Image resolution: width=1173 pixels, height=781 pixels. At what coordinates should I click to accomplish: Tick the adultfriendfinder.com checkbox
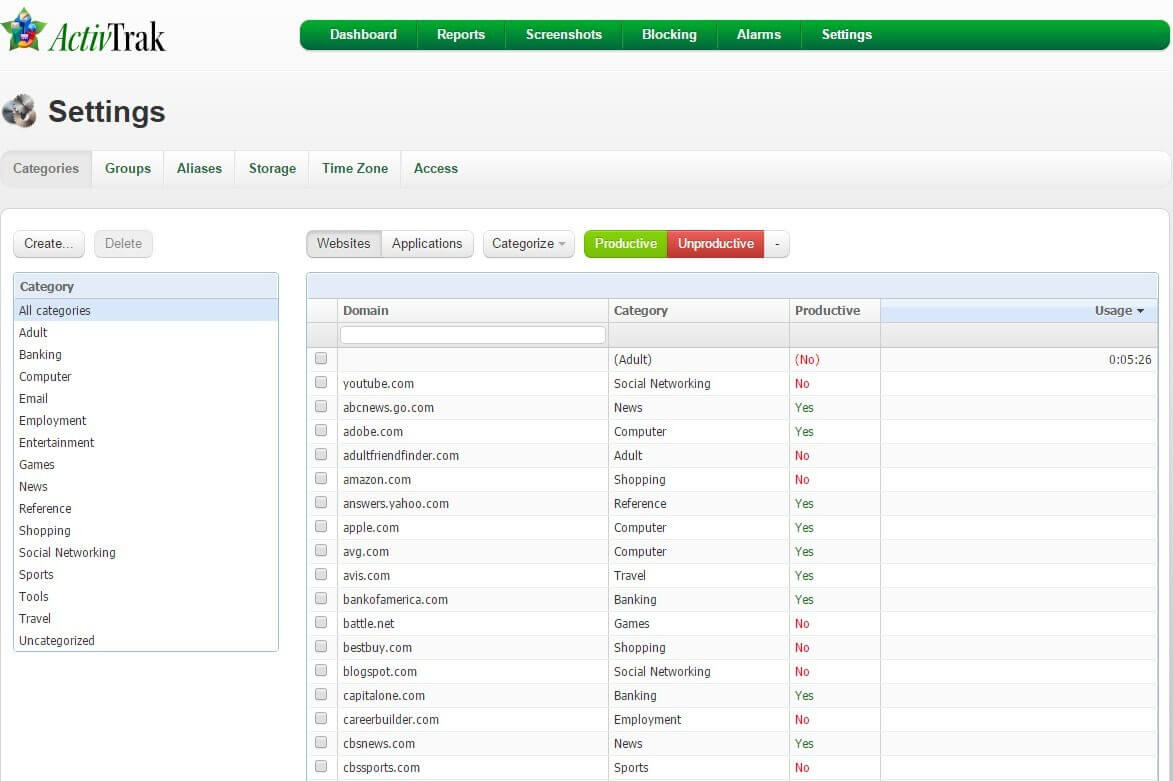pyautogui.click(x=321, y=454)
